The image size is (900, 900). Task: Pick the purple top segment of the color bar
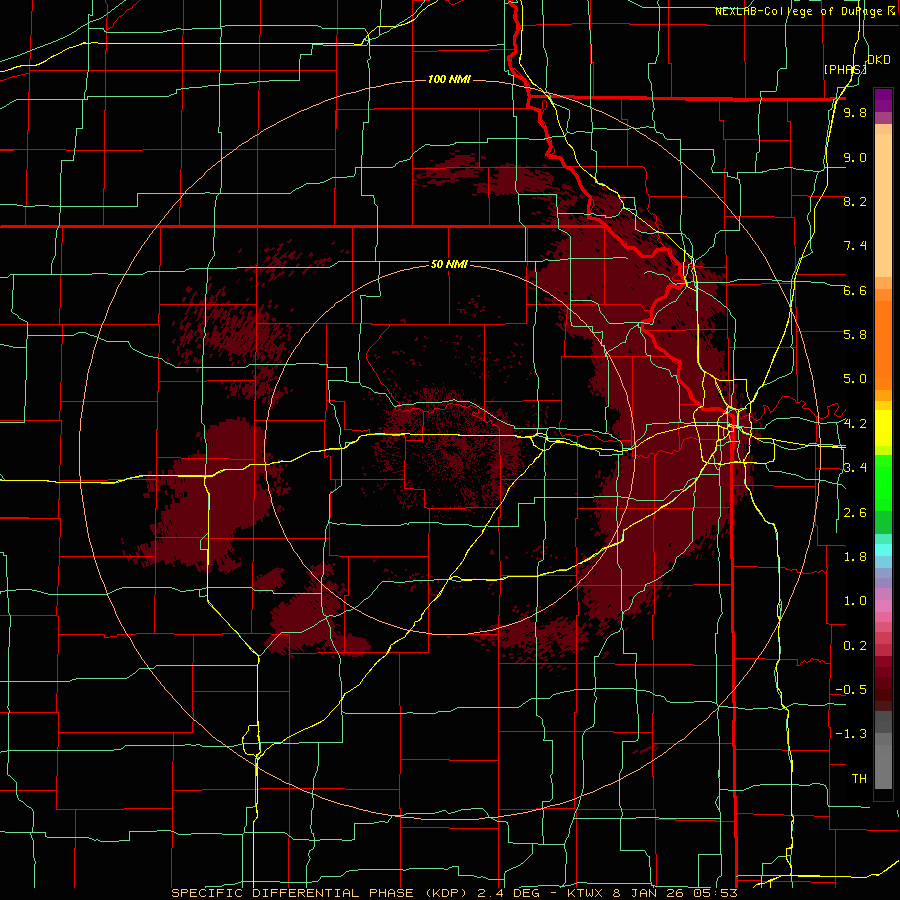(883, 100)
